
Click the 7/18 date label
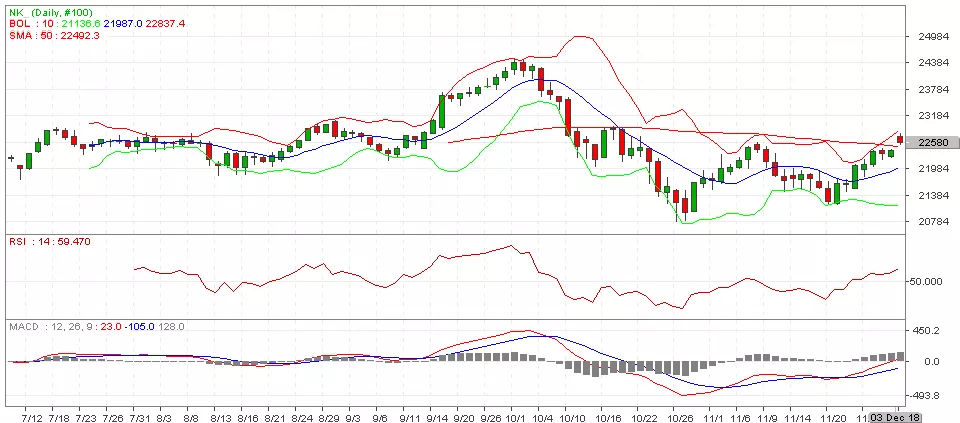(60, 417)
